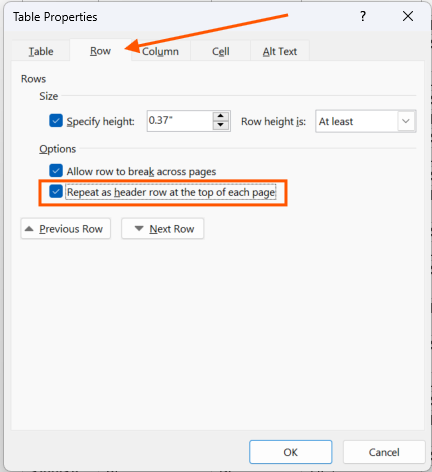432x472 pixels.
Task: Increase row height with up spinner arrow
Action: 220,116
